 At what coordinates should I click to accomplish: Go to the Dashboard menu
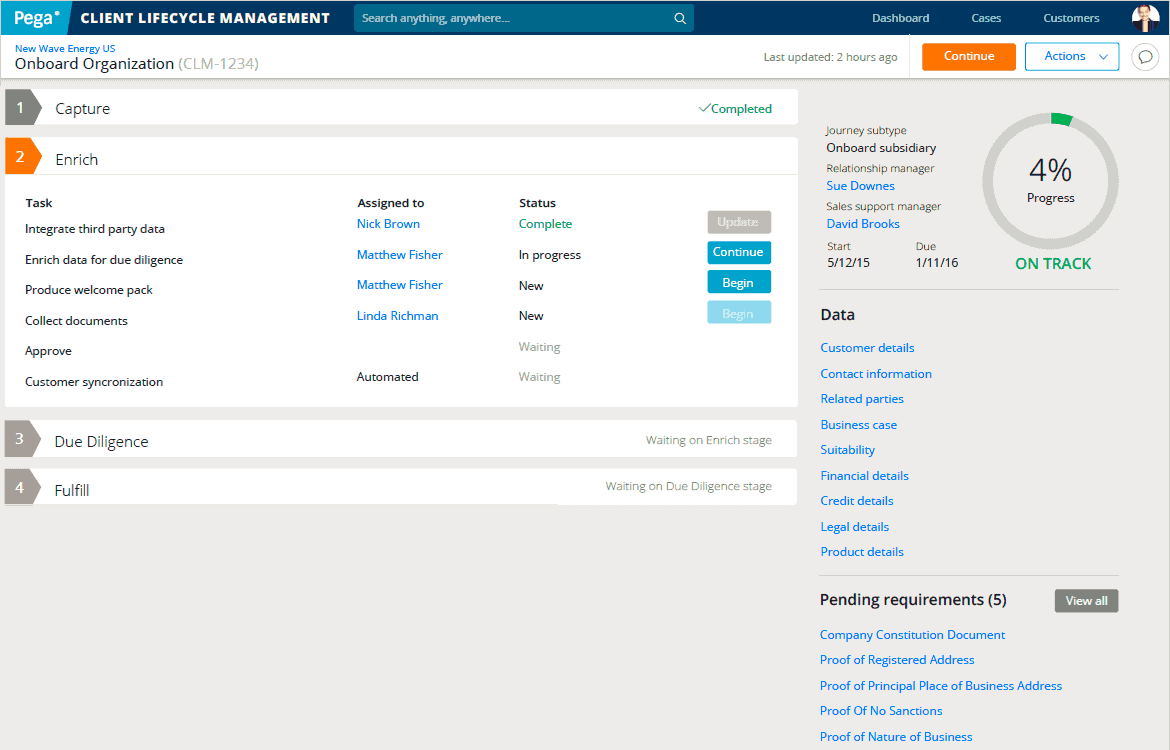click(900, 18)
